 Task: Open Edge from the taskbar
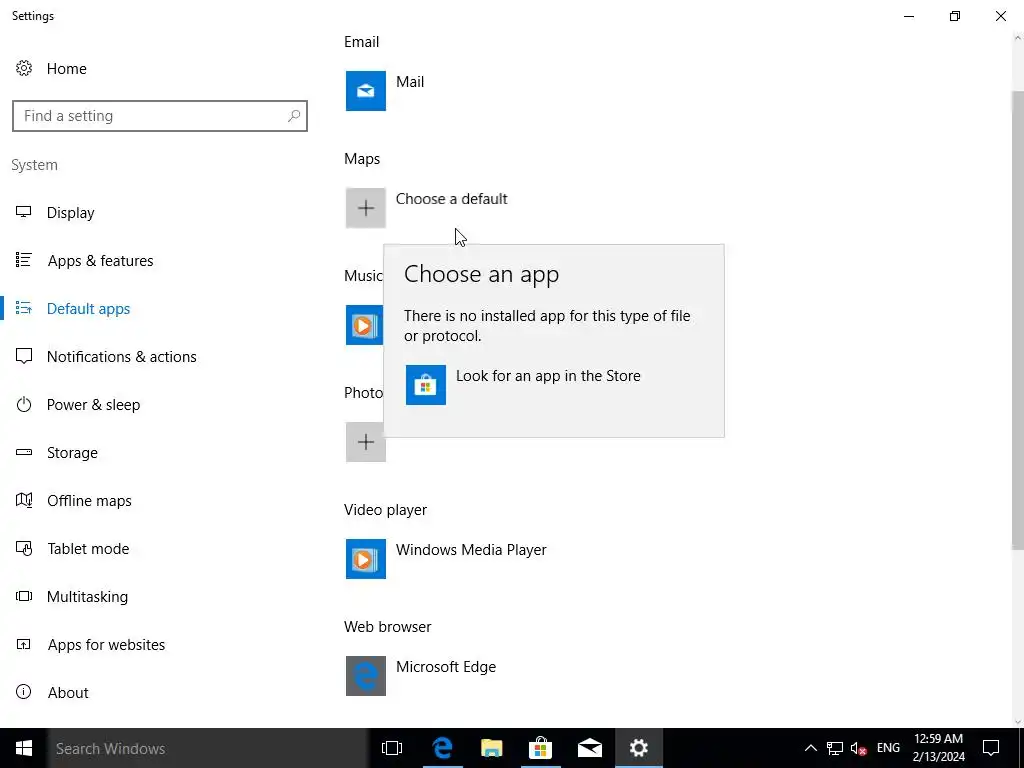click(x=442, y=748)
